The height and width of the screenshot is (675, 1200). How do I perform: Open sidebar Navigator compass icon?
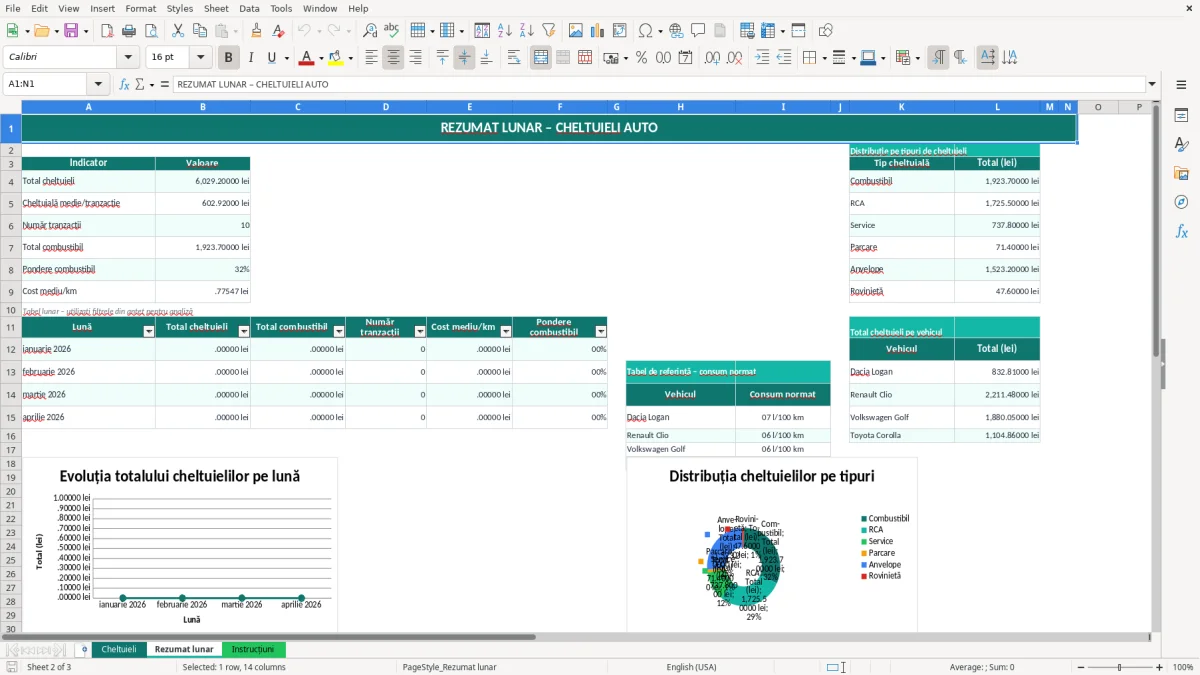pyautogui.click(x=1181, y=202)
